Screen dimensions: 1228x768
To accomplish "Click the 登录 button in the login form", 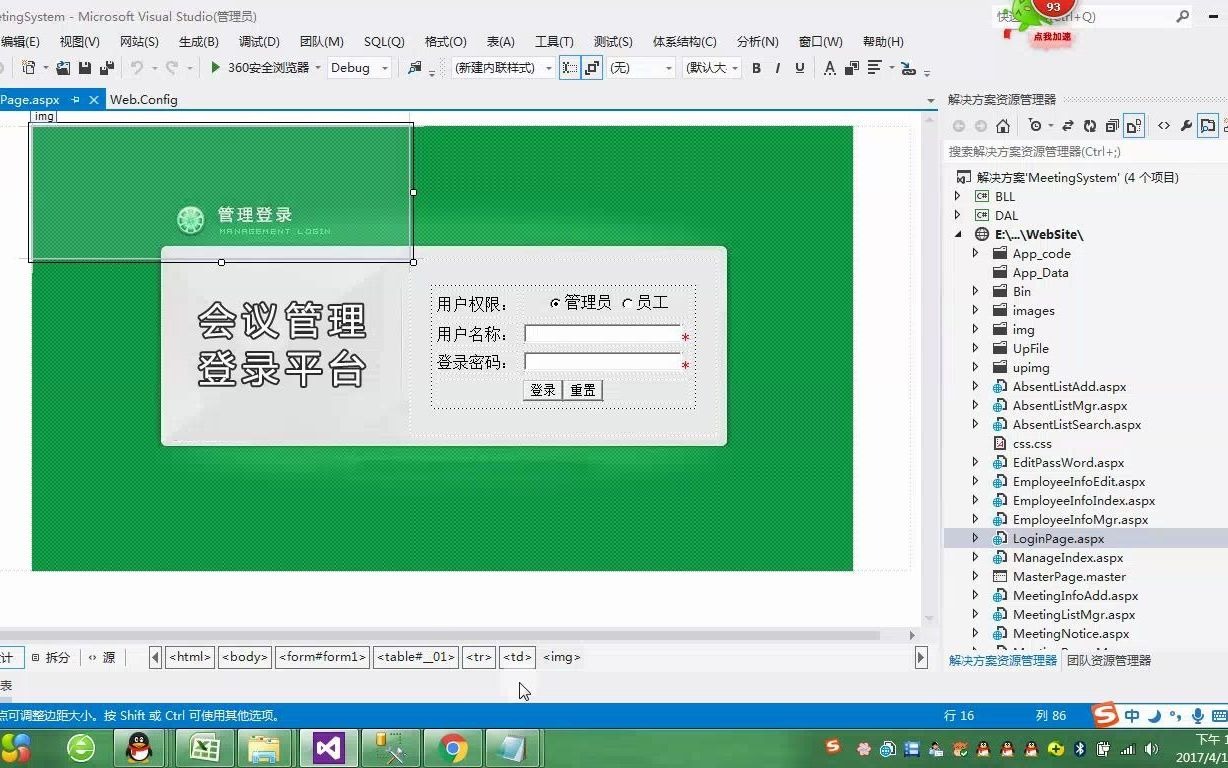I will [x=542, y=390].
